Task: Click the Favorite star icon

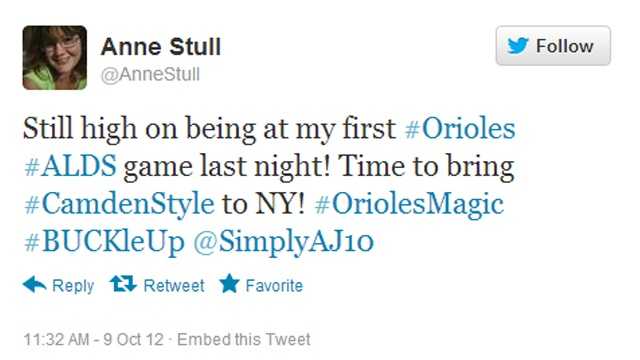Action: (x=229, y=283)
